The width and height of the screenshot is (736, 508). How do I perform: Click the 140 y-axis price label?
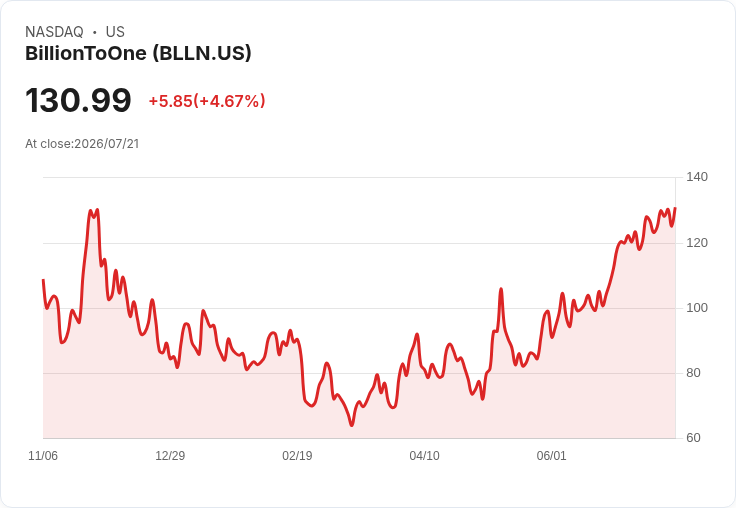697,177
